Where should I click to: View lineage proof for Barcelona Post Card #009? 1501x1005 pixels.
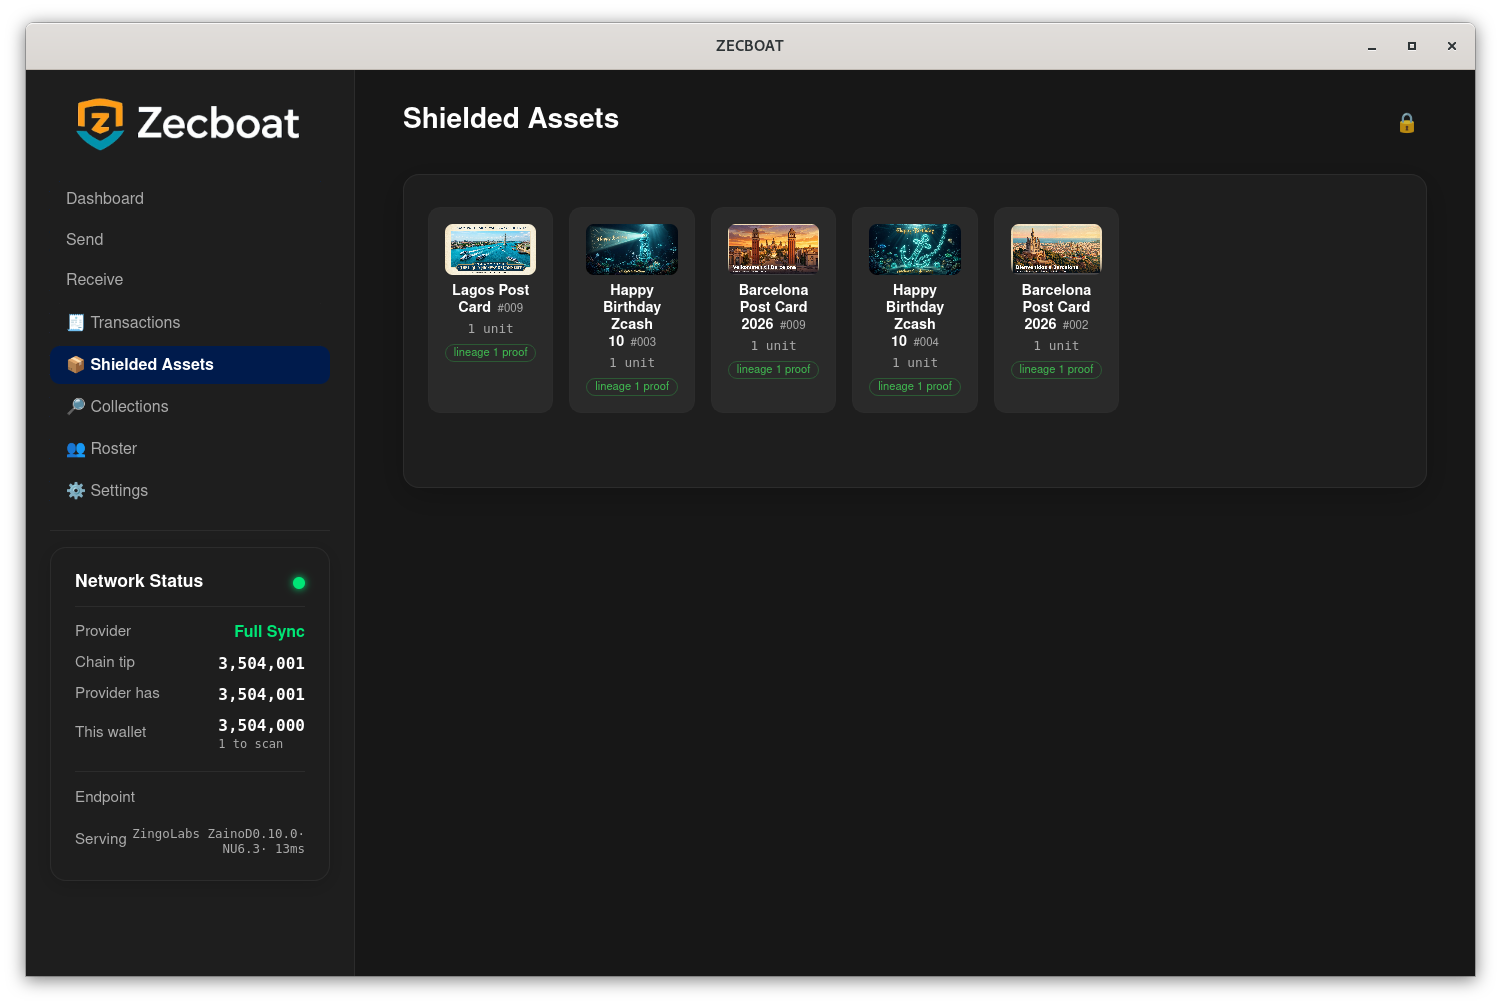(773, 370)
